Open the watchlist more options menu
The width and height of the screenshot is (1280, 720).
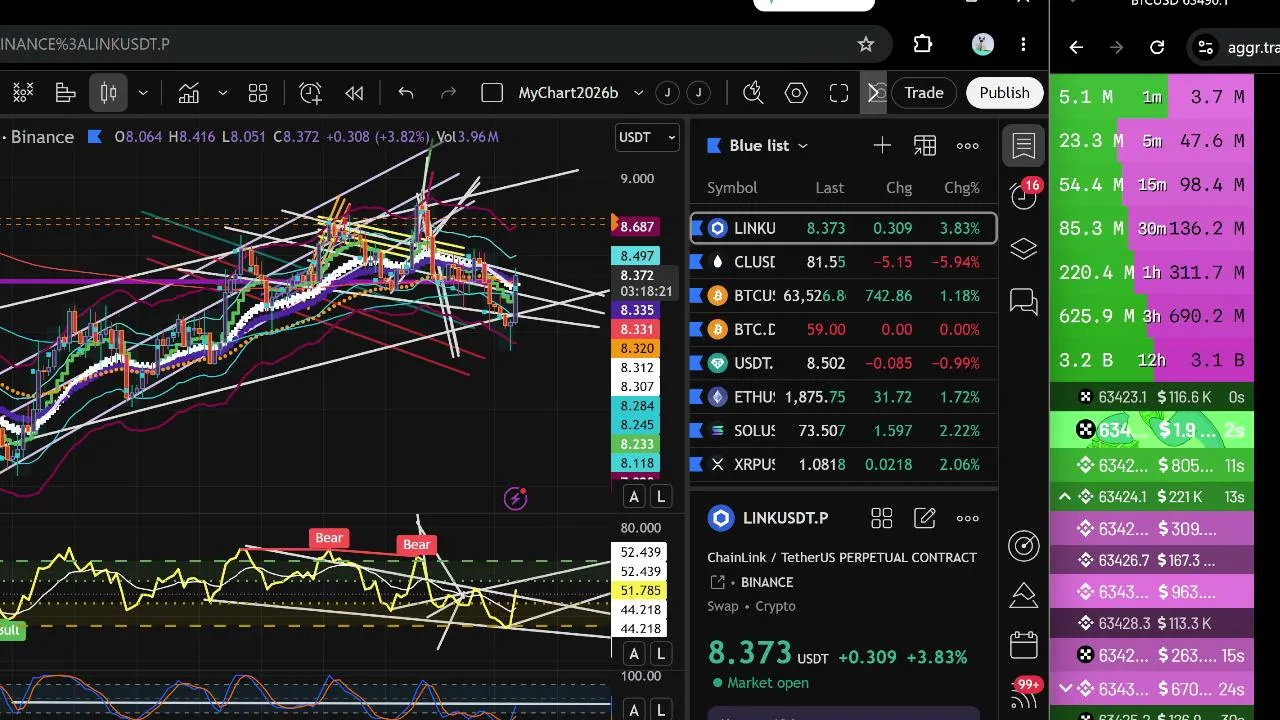(x=968, y=146)
